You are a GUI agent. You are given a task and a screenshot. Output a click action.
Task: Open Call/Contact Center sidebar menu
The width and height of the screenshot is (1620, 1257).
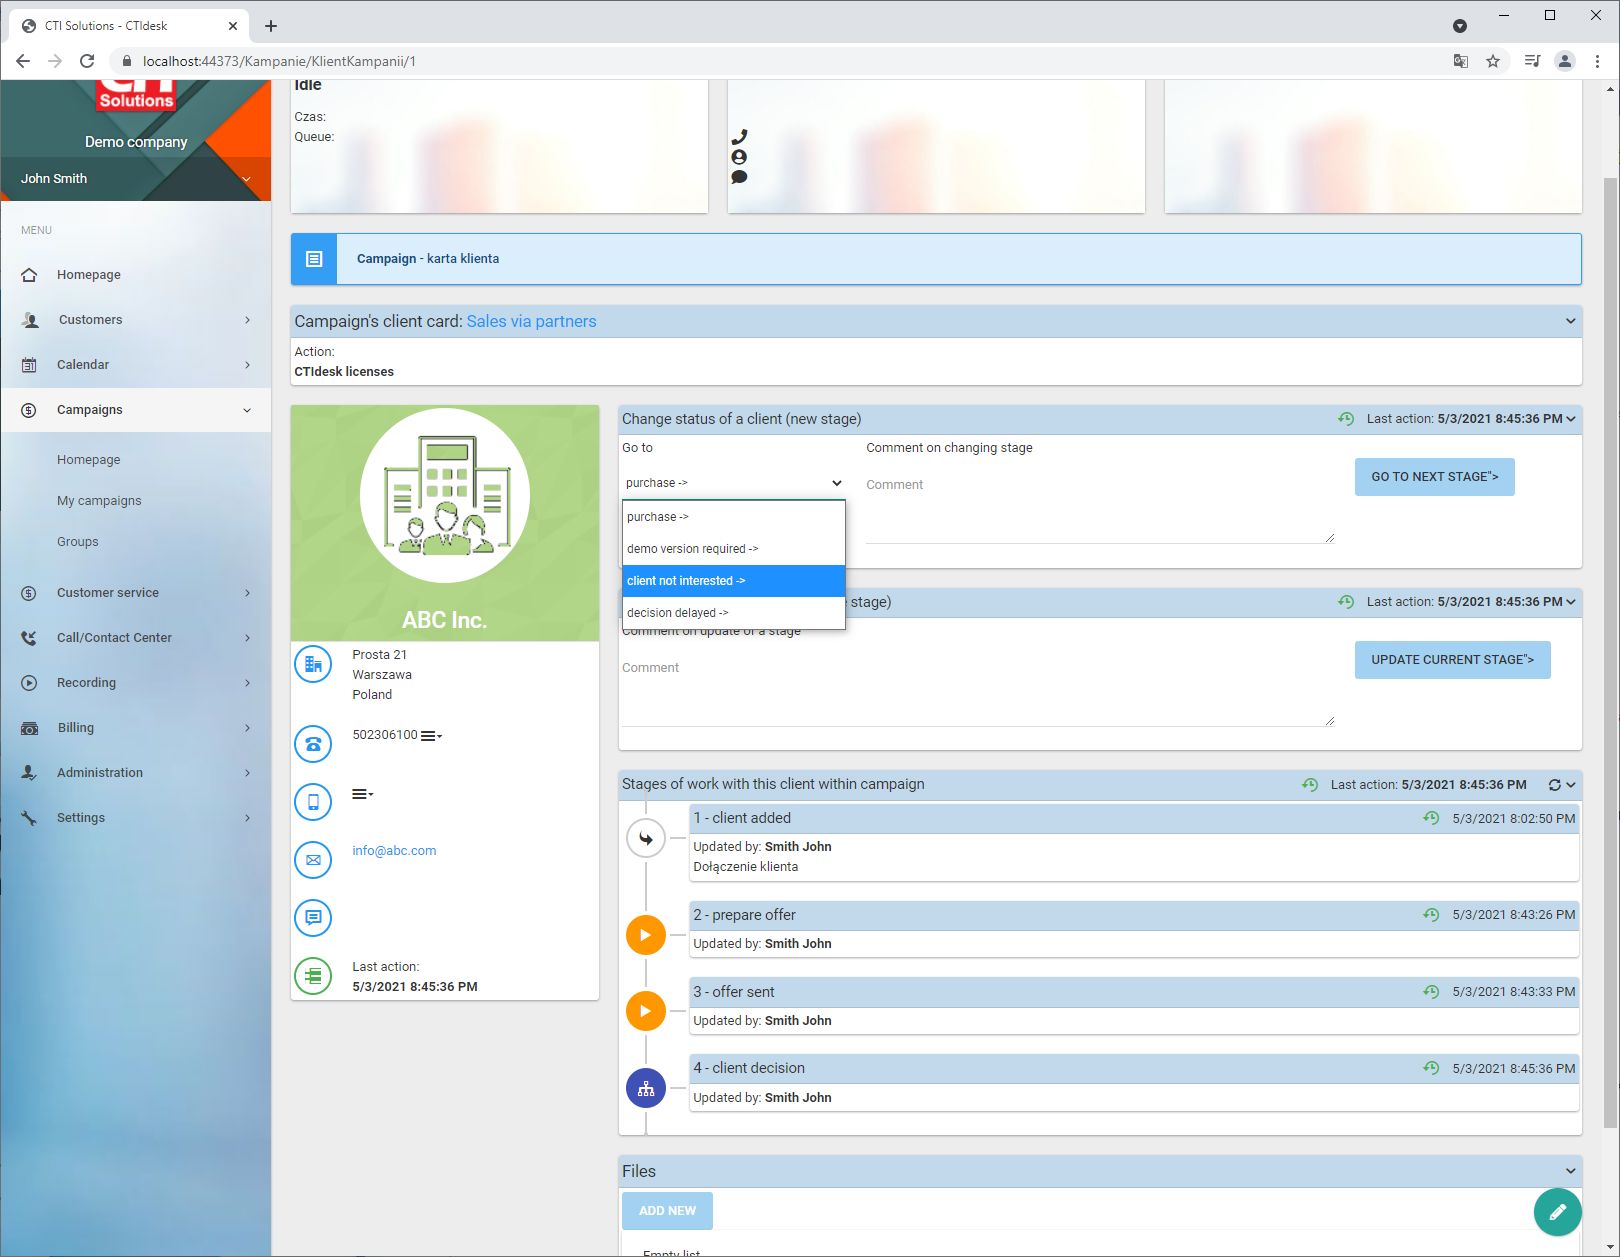coord(136,638)
